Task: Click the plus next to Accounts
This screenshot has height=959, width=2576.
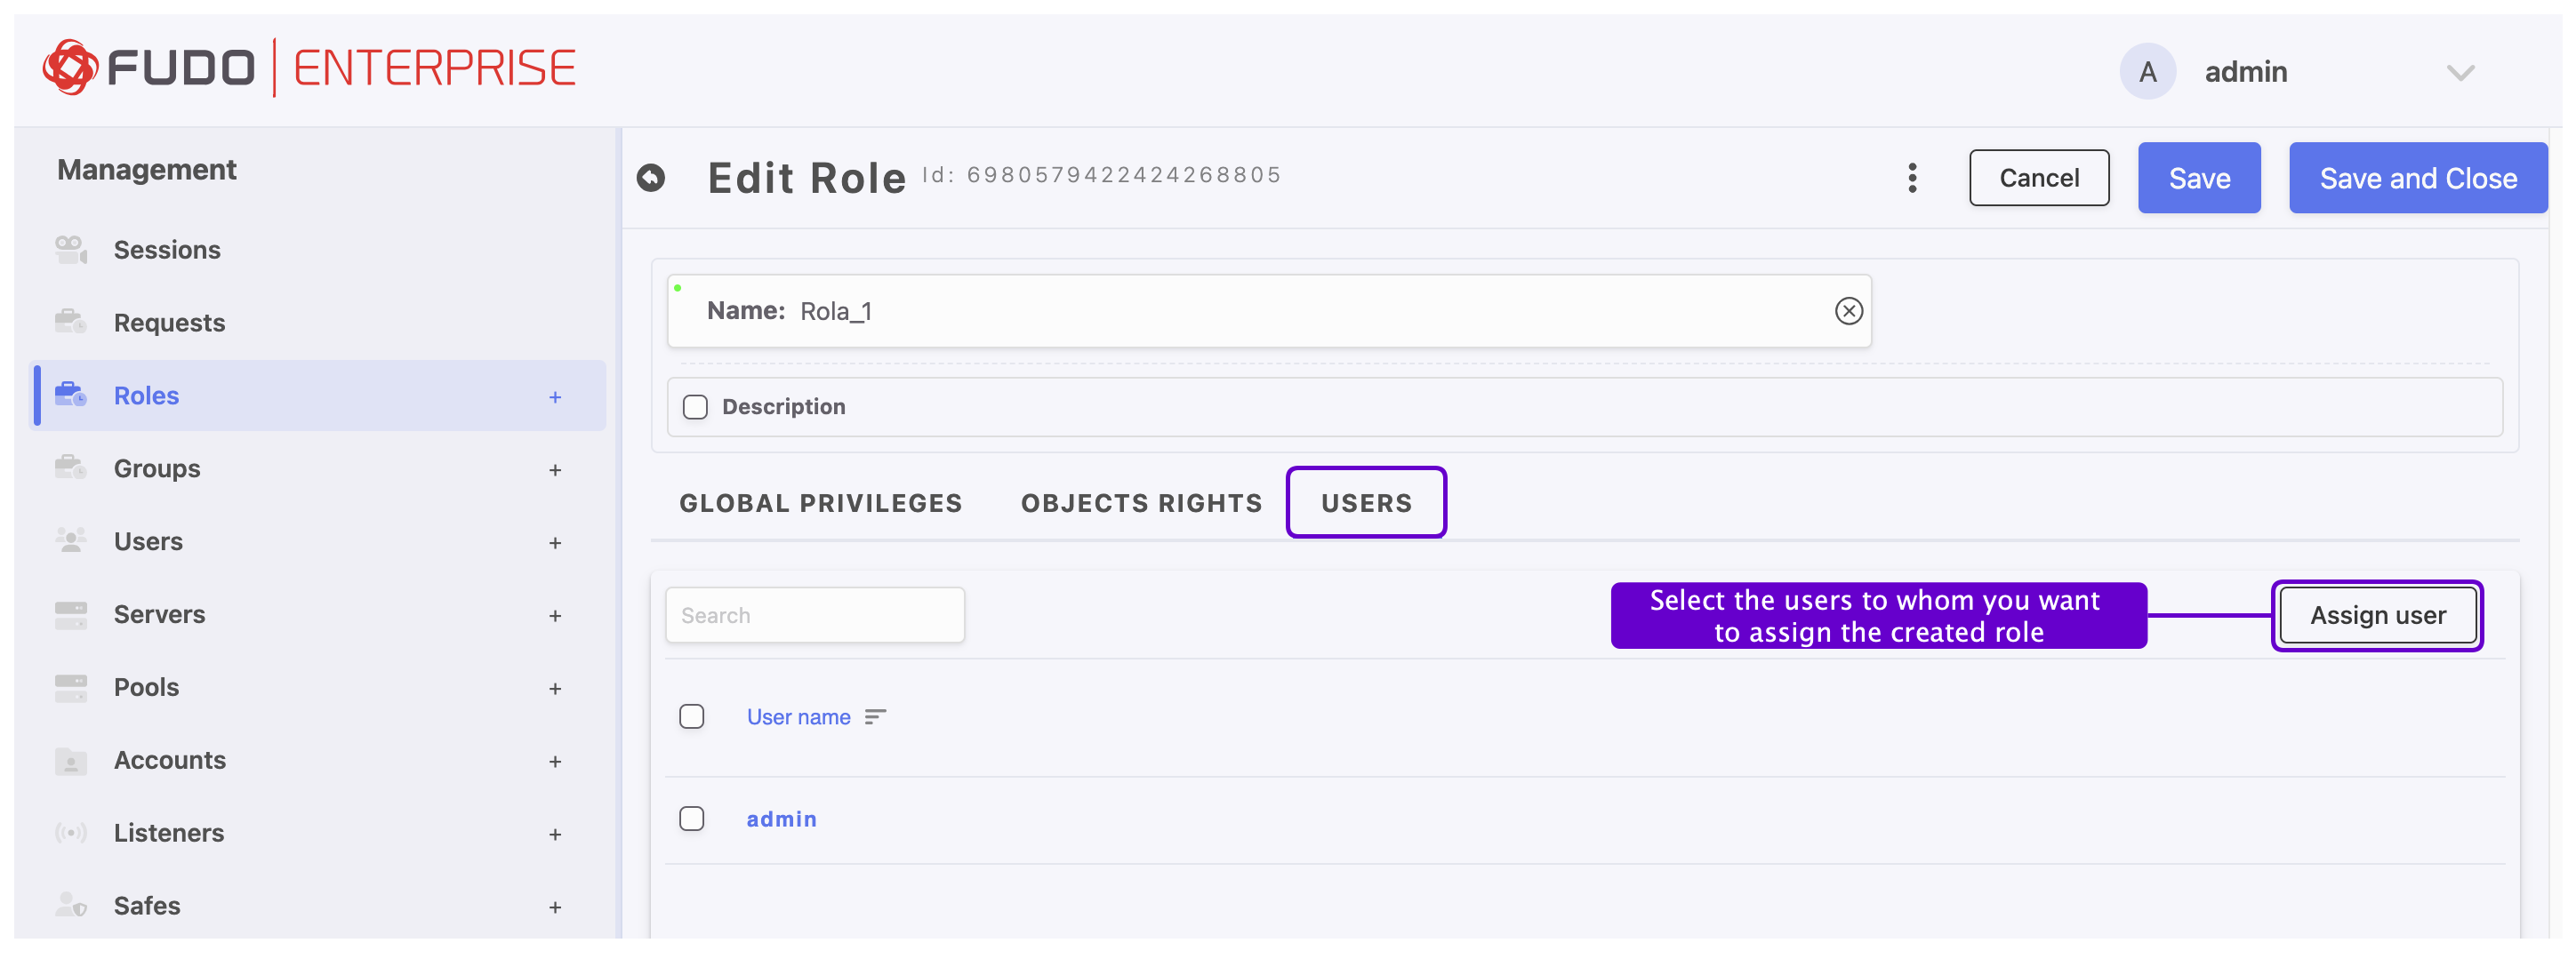Action: point(555,761)
